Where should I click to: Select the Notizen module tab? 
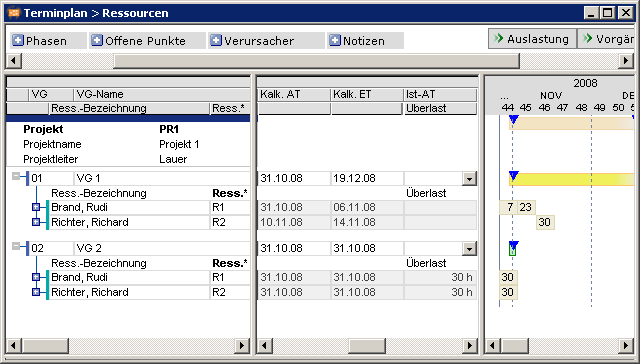tap(365, 40)
